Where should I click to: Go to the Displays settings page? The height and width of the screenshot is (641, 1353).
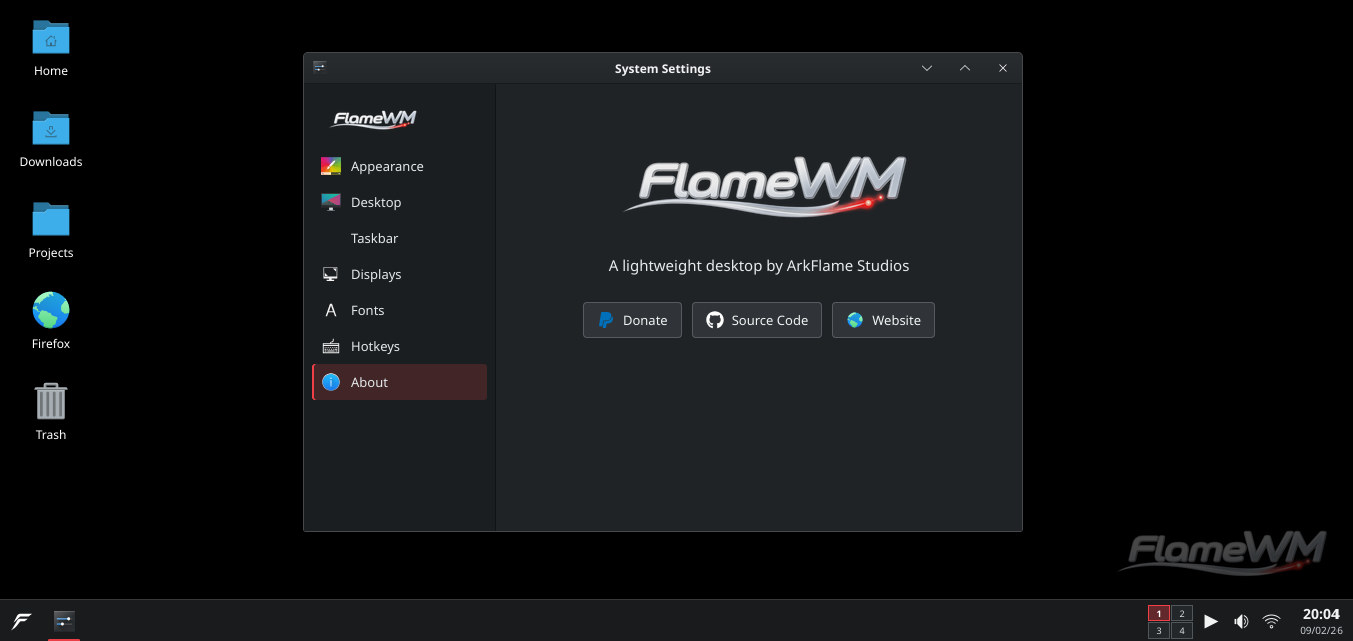(x=399, y=274)
